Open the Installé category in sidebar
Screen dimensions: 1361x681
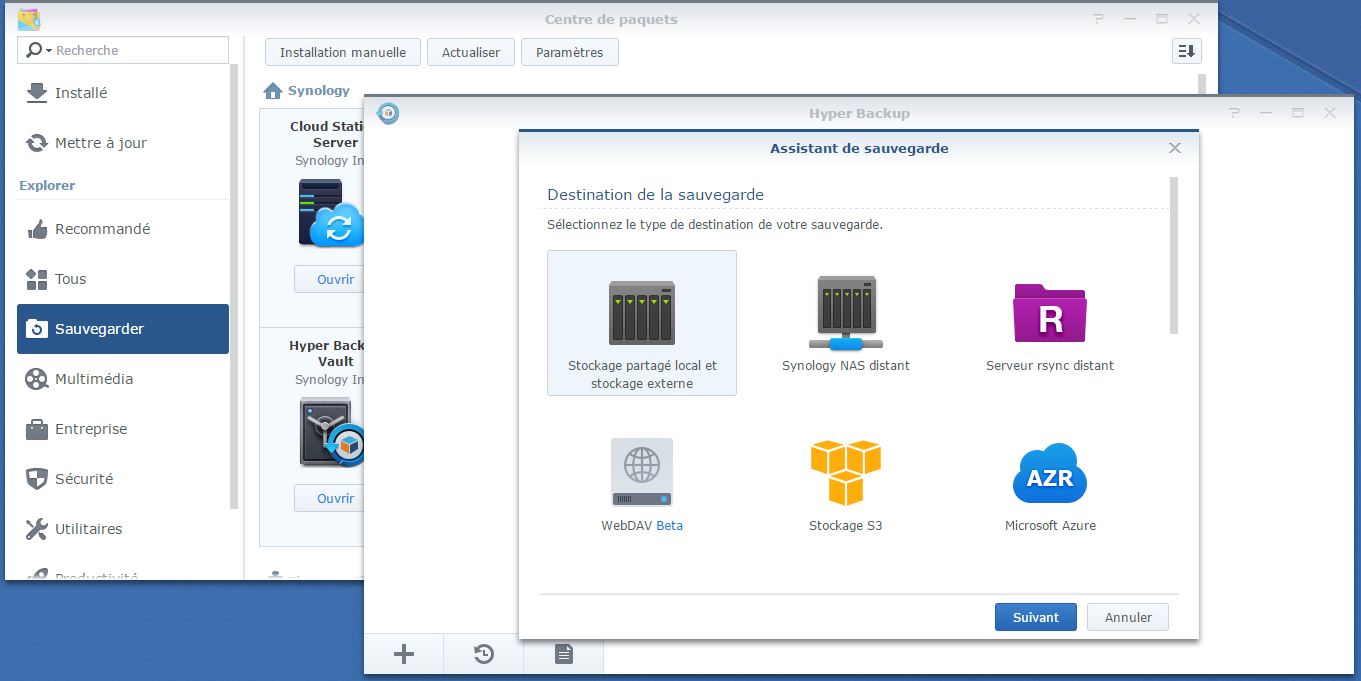click(x=81, y=93)
